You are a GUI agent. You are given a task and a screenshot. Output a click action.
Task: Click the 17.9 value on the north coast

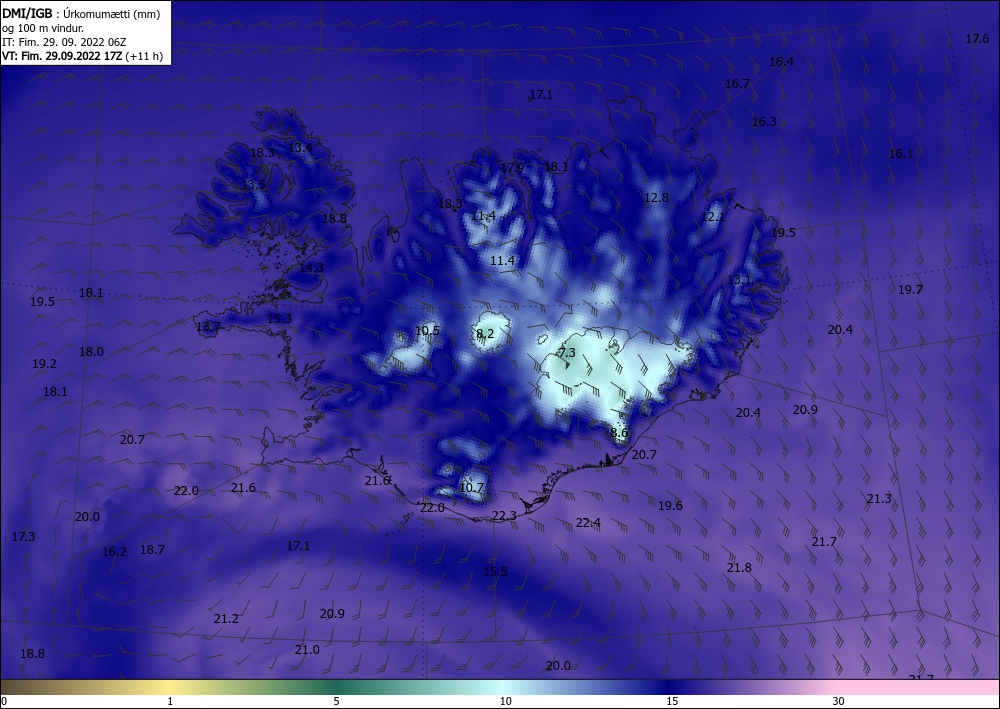512,168
